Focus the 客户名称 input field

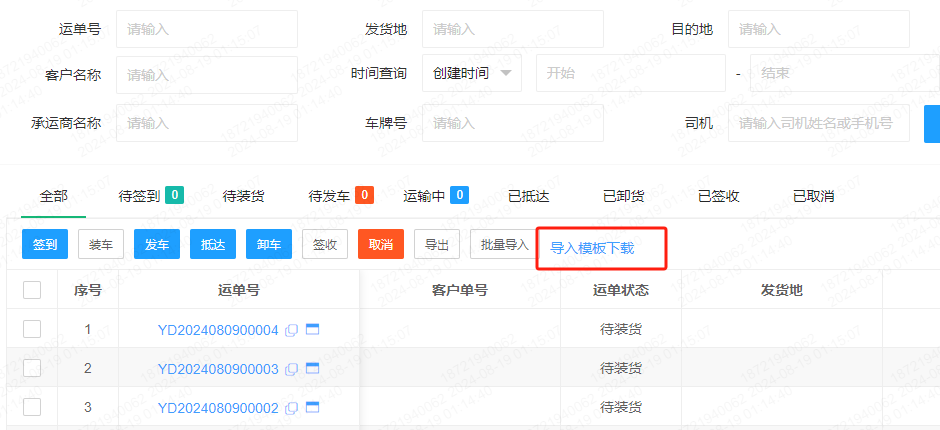207,75
